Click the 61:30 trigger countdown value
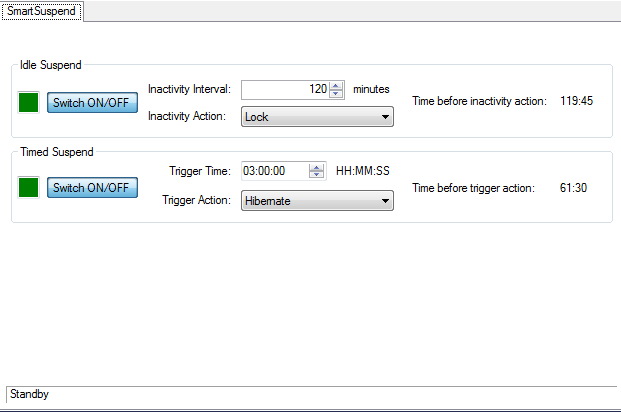 [x=573, y=187]
